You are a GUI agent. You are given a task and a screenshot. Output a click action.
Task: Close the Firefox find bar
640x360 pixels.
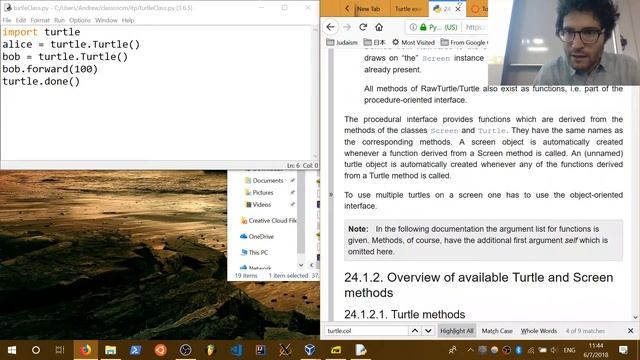(x=631, y=331)
